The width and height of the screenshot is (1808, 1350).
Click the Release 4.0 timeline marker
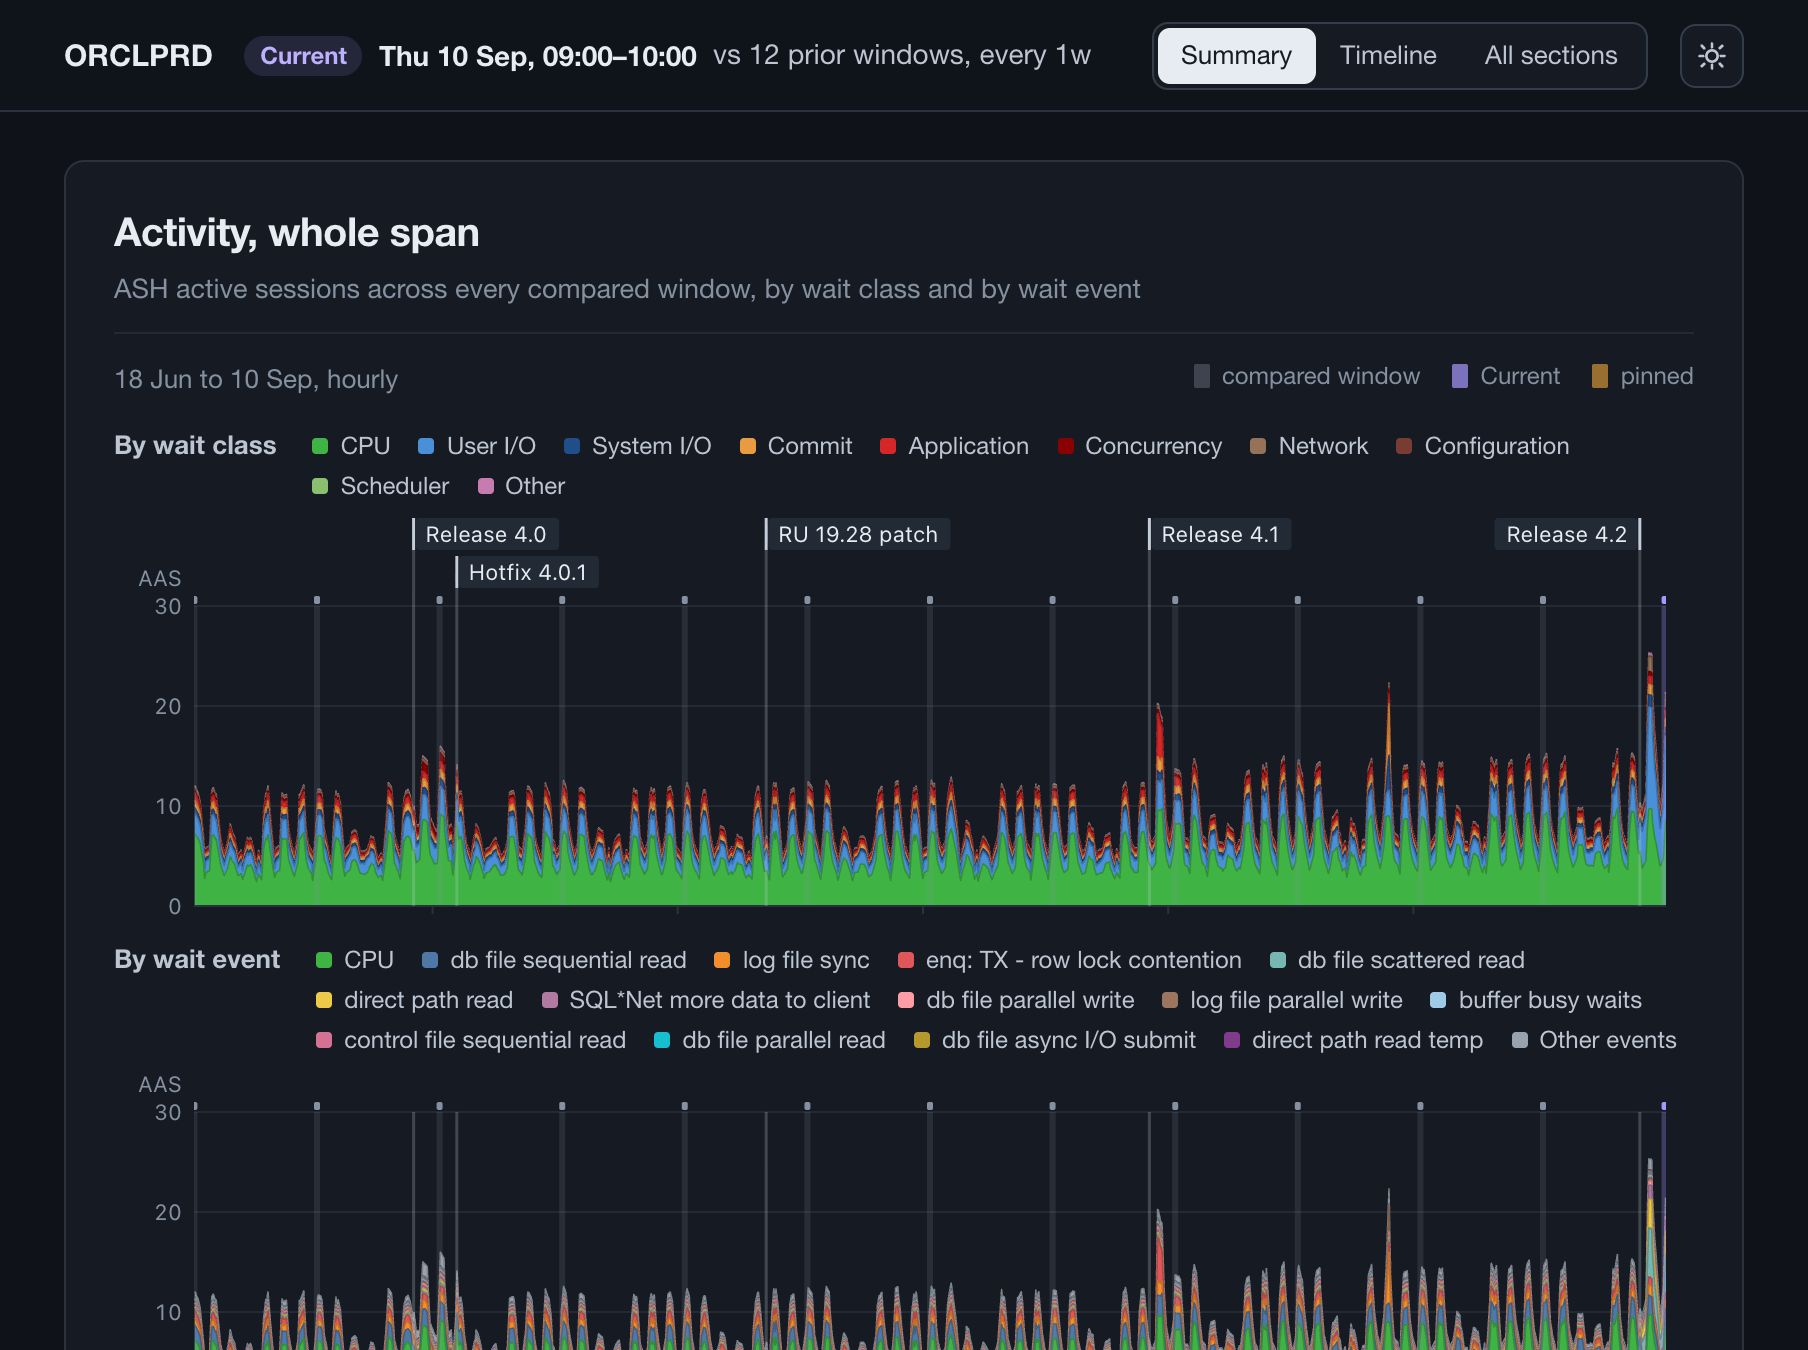pyautogui.click(x=485, y=534)
